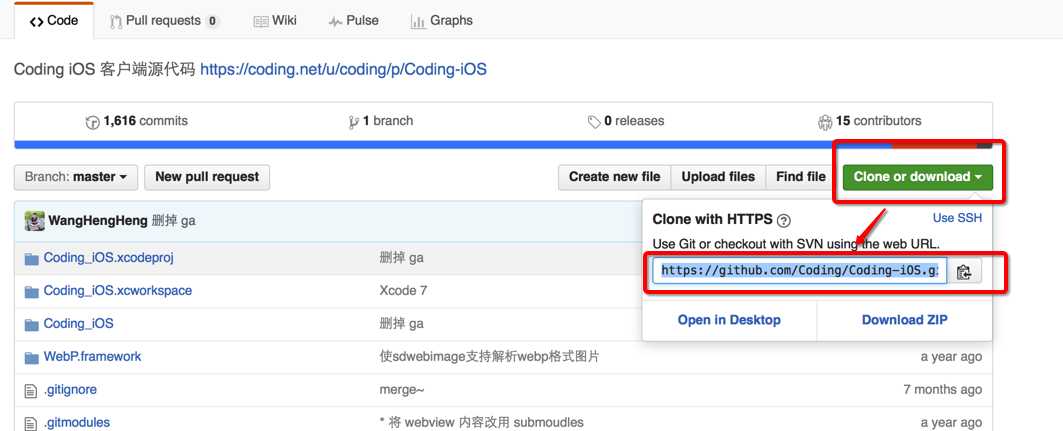Click the commits clock icon

tap(92, 123)
